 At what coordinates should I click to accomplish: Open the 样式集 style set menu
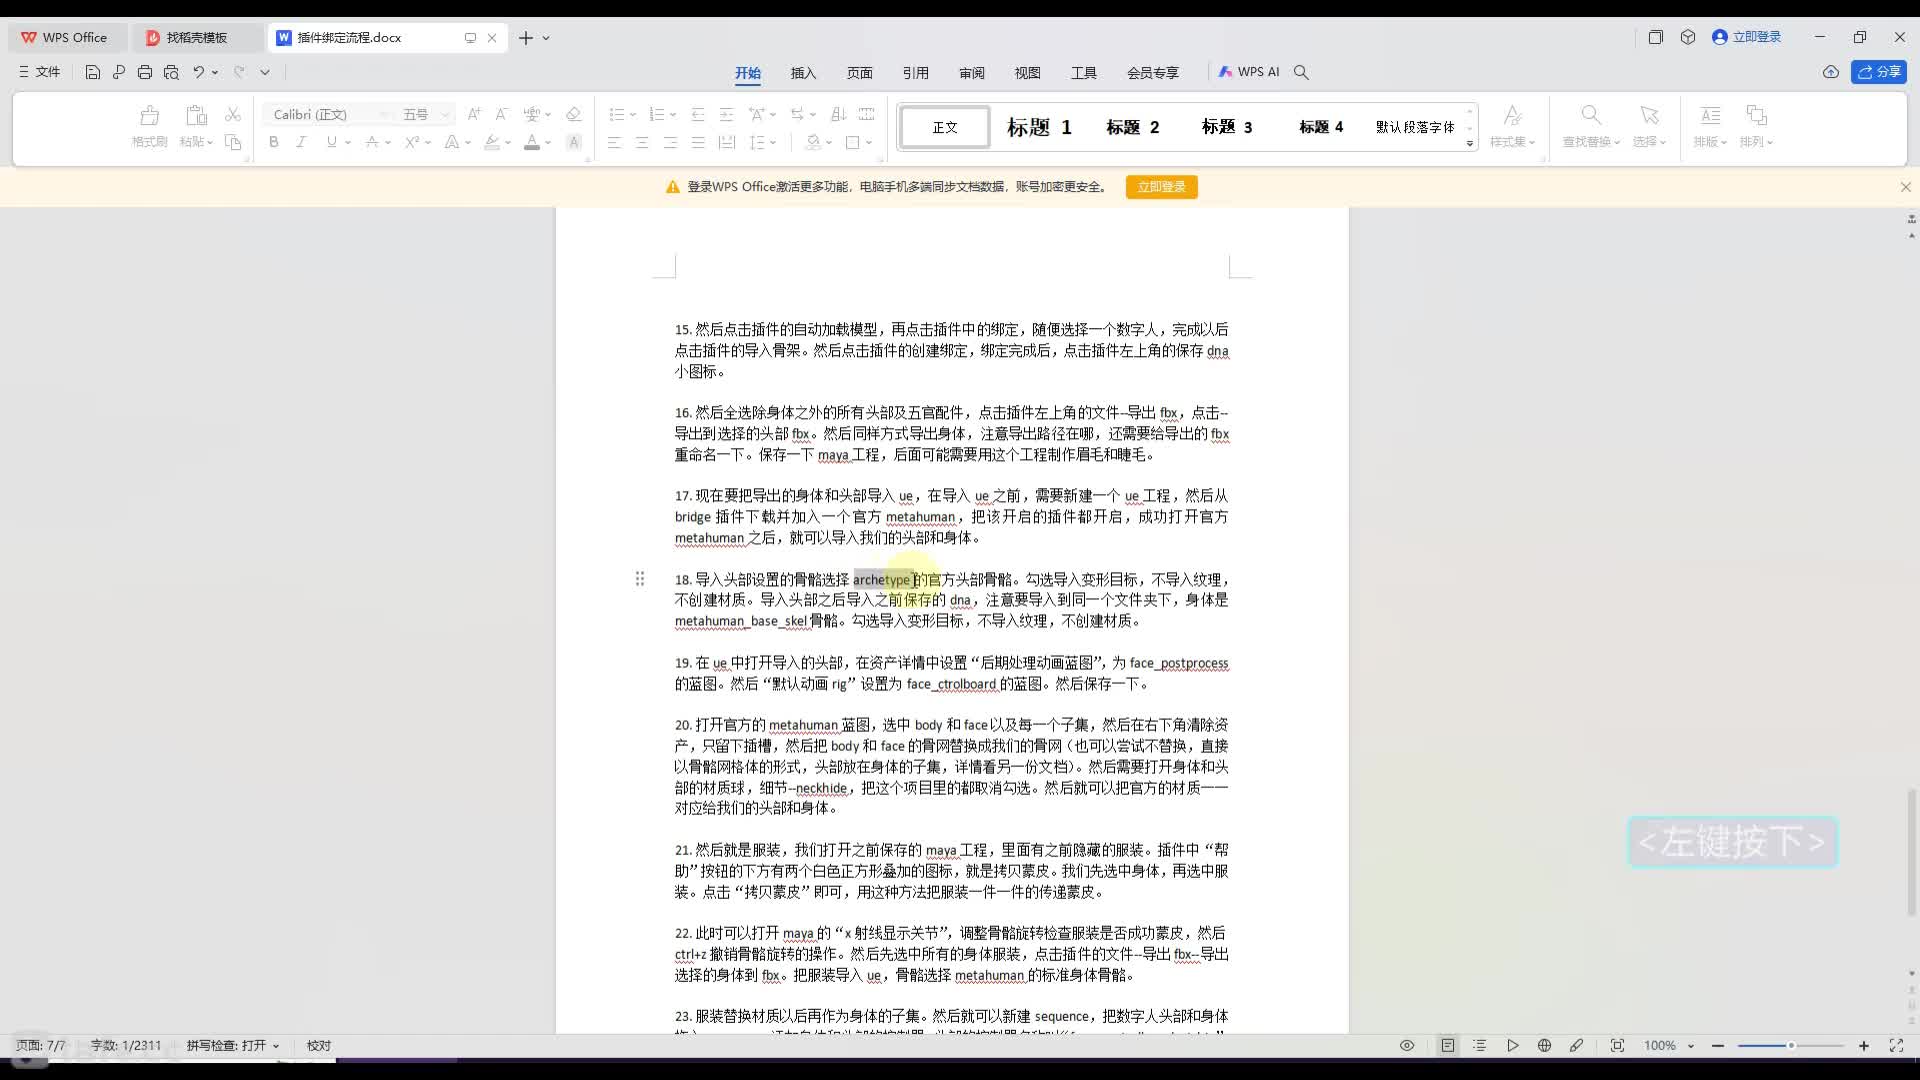point(1512,126)
